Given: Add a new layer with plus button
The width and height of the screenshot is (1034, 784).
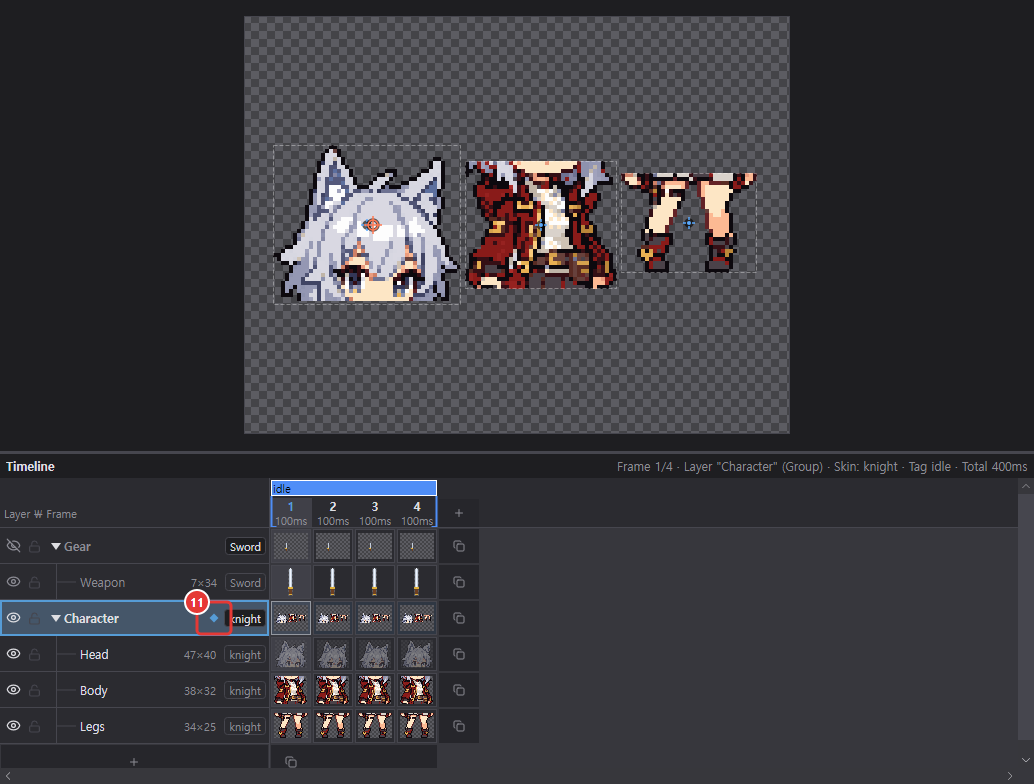Looking at the screenshot, I should pyautogui.click(x=134, y=762).
